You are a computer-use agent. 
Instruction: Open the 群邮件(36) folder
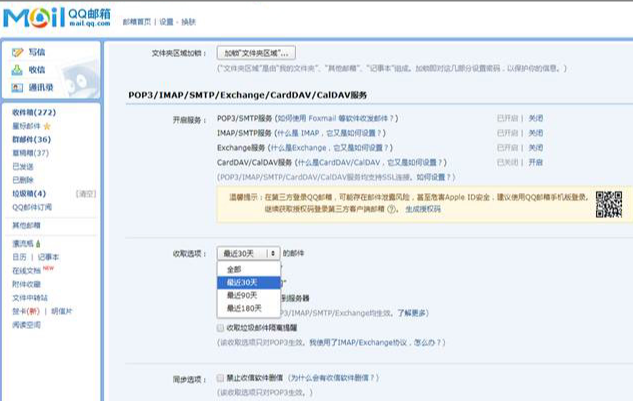click(x=31, y=139)
